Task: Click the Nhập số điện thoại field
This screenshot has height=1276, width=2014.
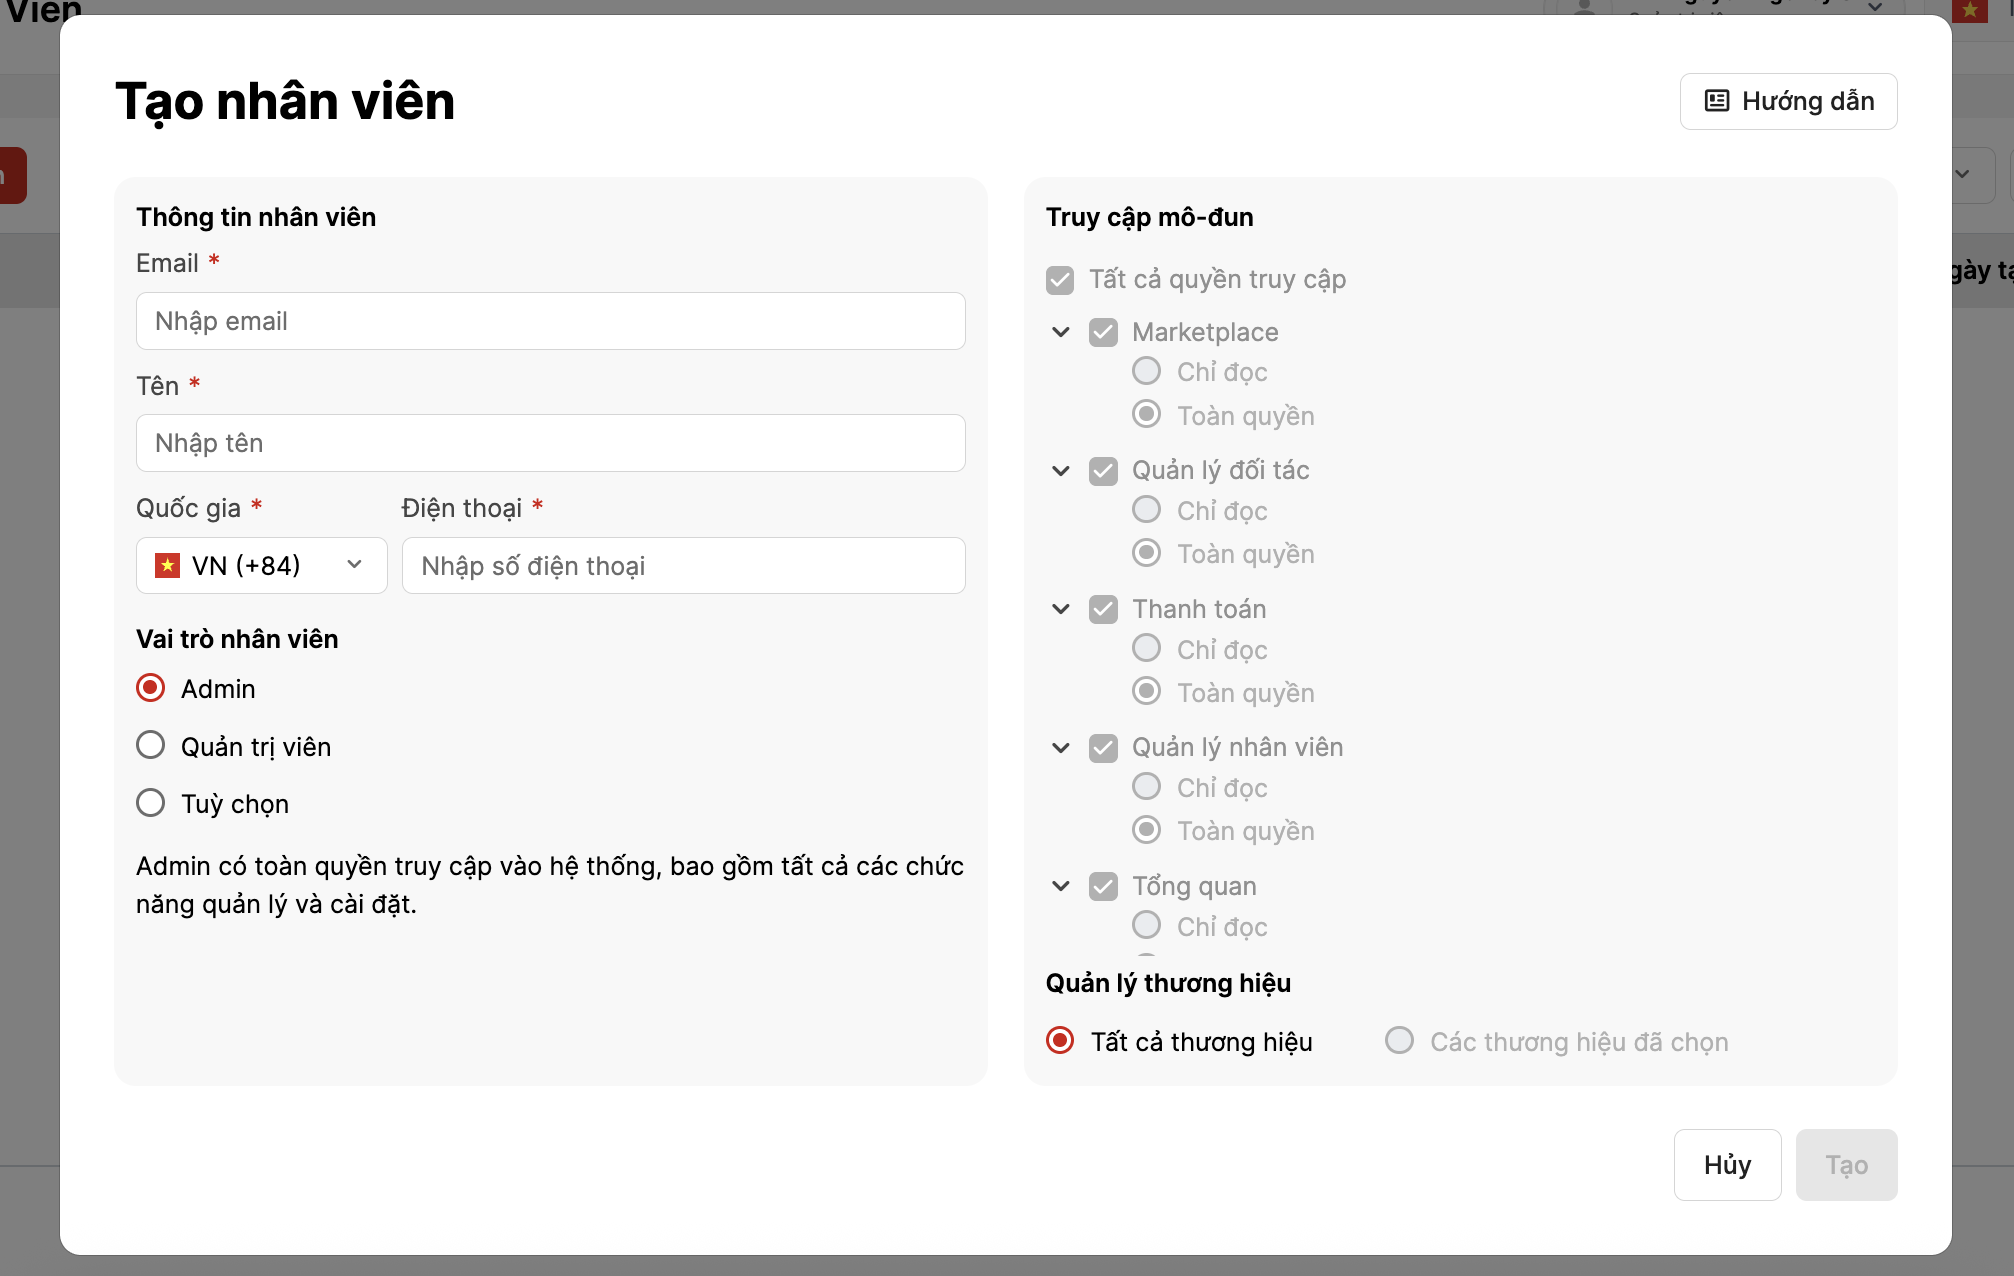Action: [683, 566]
